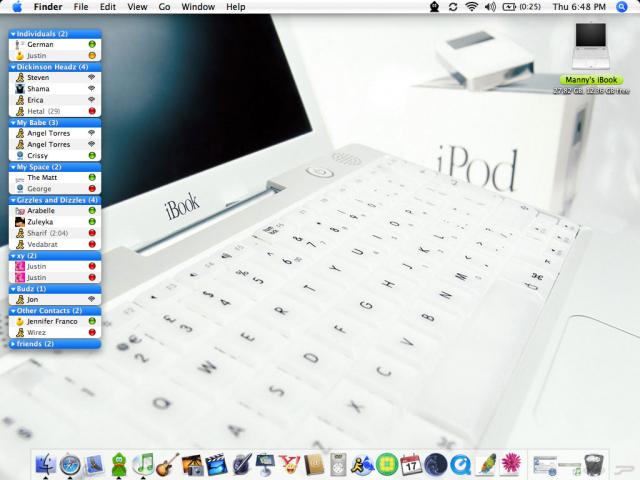Open the volume menu bar icon
Screen dimensions: 640x480
(490, 7)
